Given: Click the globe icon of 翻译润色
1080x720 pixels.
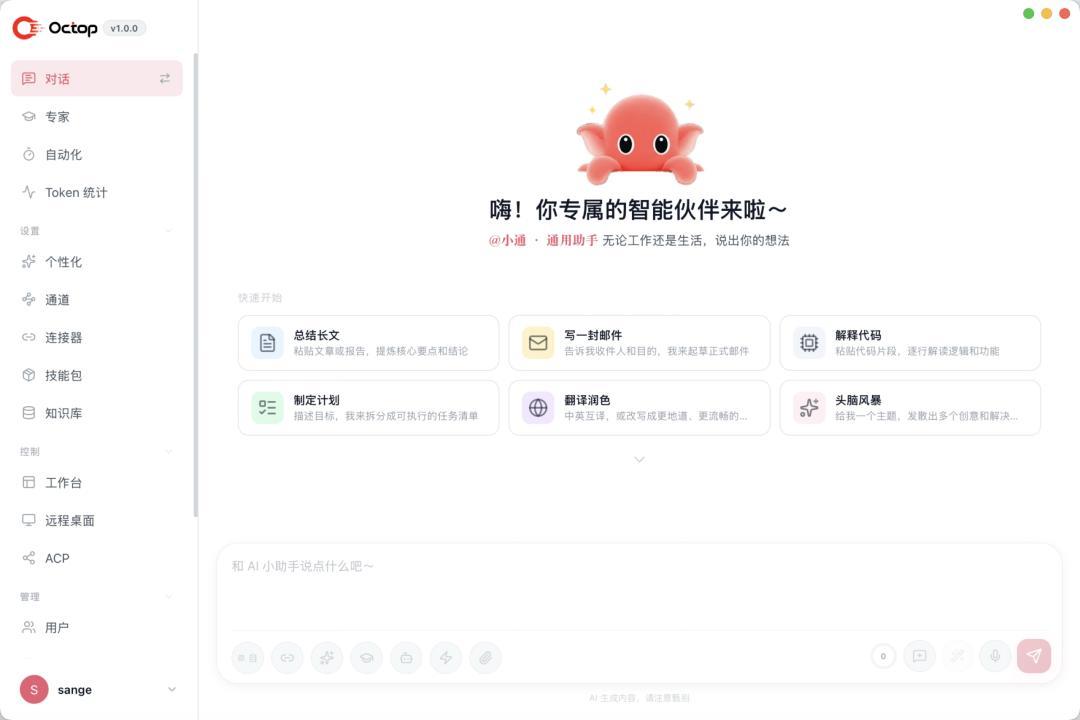Looking at the screenshot, I should (x=538, y=407).
